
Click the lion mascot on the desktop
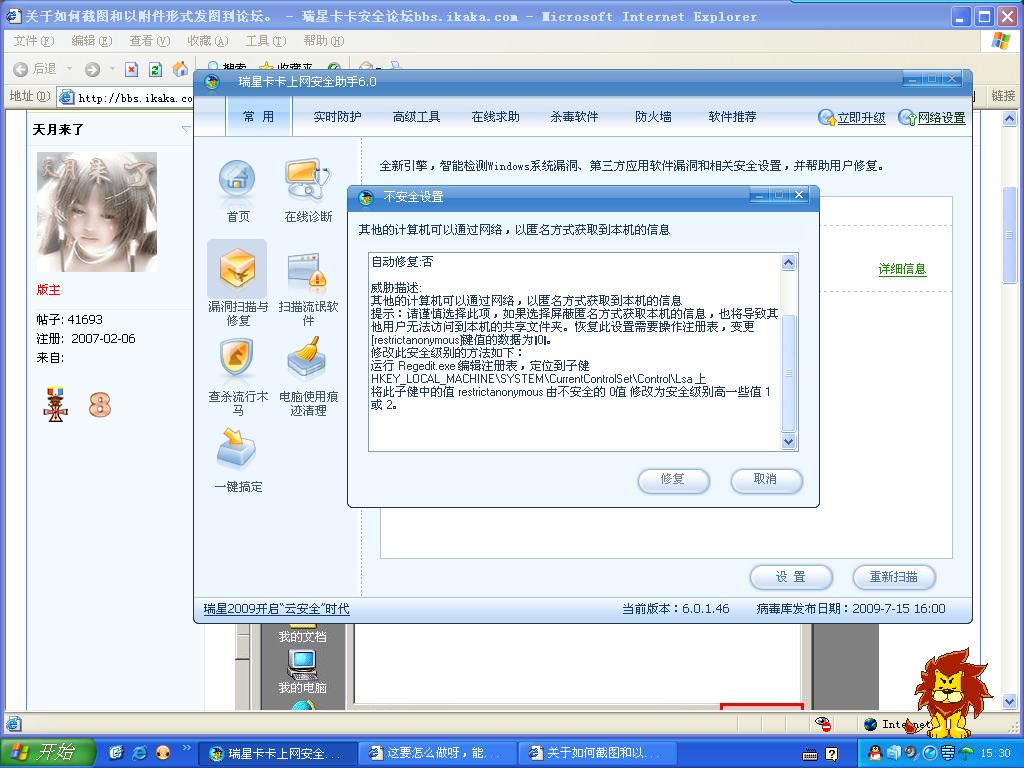coord(952,693)
